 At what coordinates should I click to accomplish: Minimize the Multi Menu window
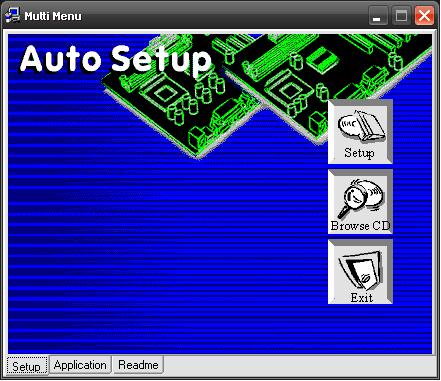378,16
